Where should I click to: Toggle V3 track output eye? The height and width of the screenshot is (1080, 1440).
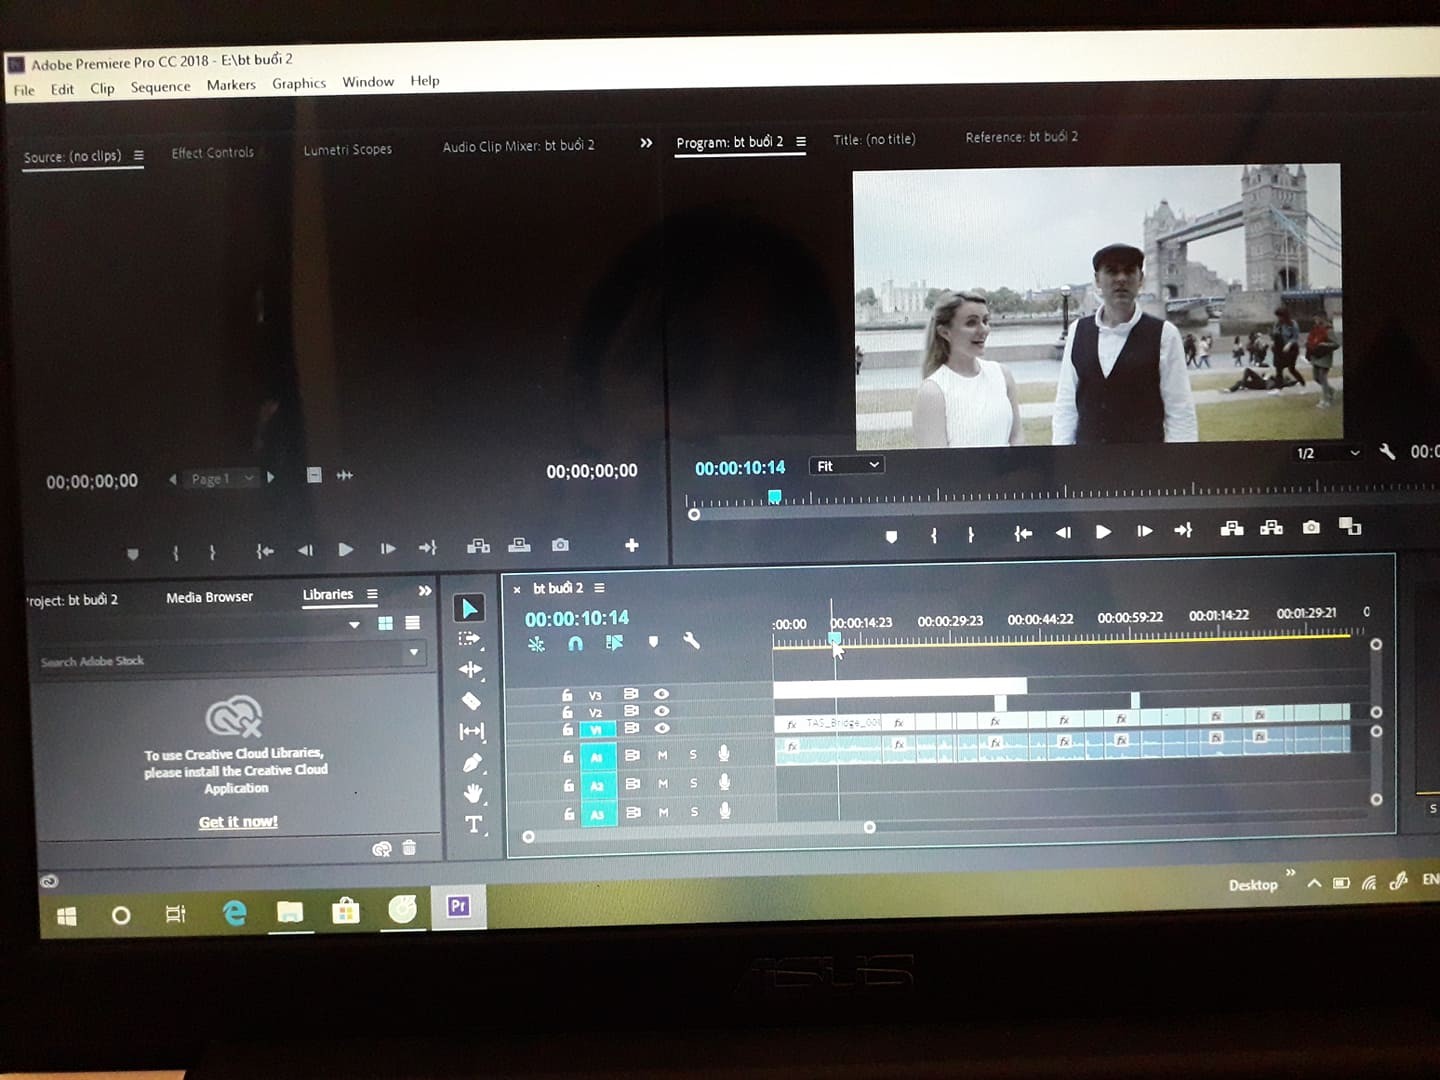[661, 693]
